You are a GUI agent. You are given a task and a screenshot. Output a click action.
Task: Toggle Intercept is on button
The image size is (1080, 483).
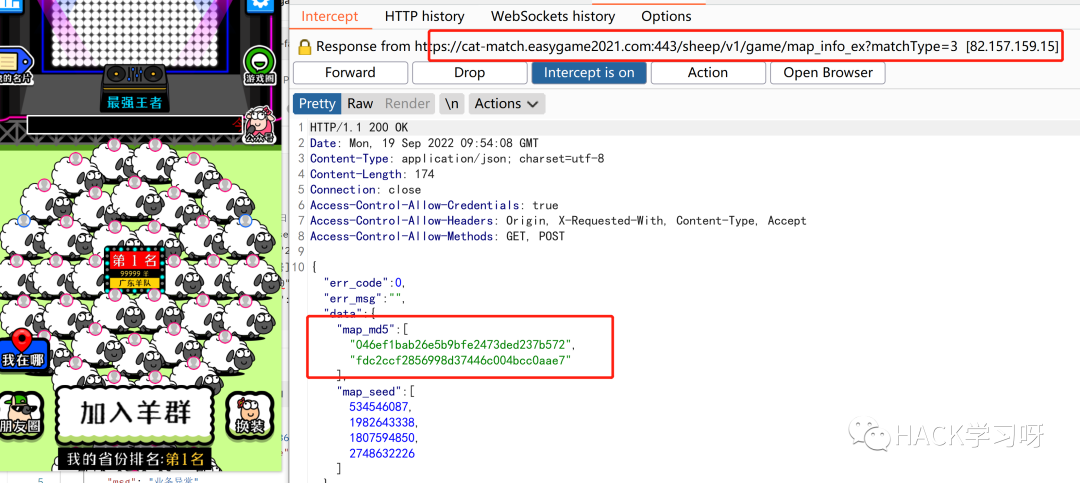click(589, 72)
